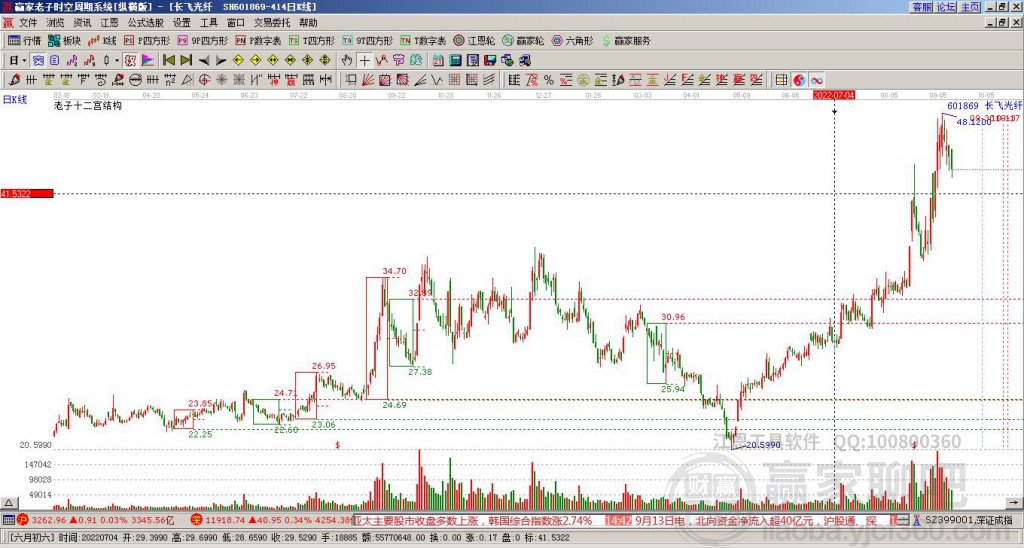This screenshot has height=548, width=1024.
Task: Open the 9T四方形 tool
Action: pyautogui.click(x=367, y=40)
